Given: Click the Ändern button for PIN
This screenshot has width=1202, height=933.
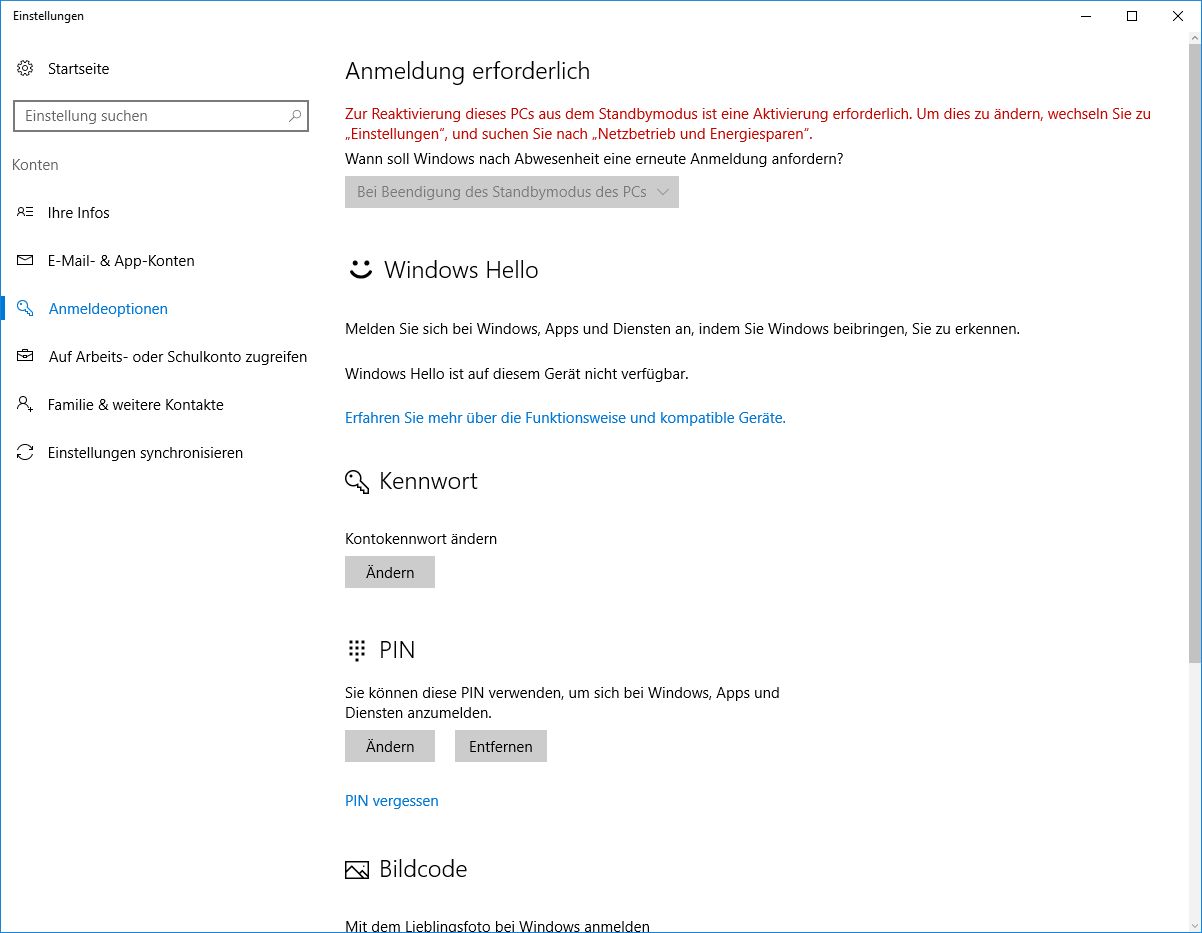Looking at the screenshot, I should [x=390, y=746].
